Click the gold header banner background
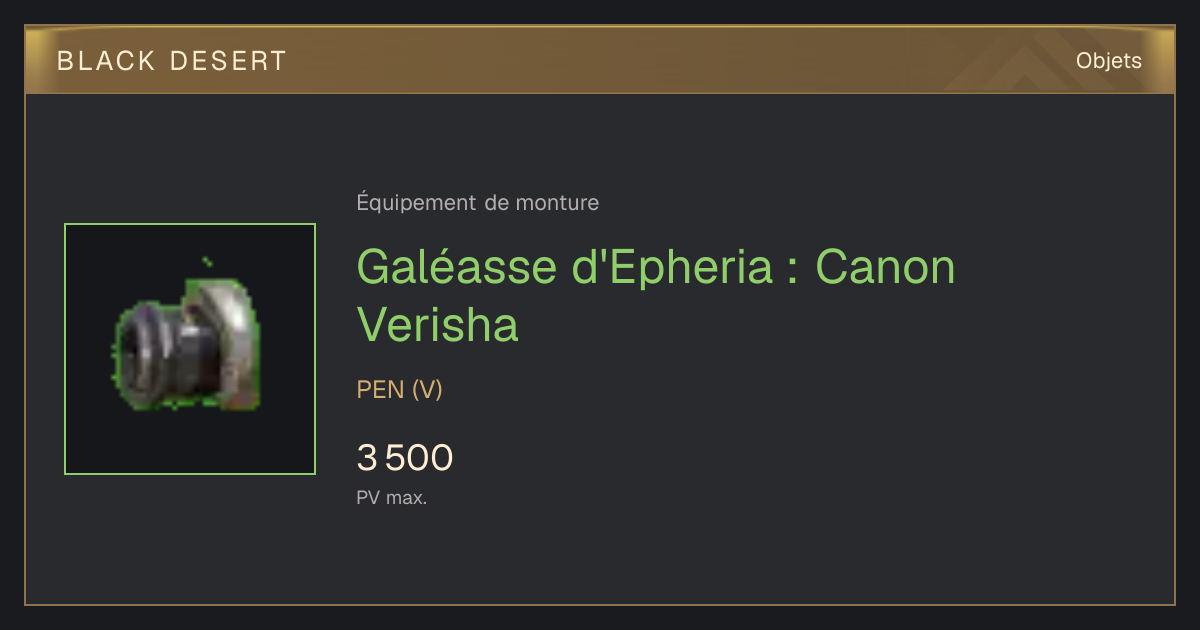This screenshot has height=630, width=1200. click(600, 61)
